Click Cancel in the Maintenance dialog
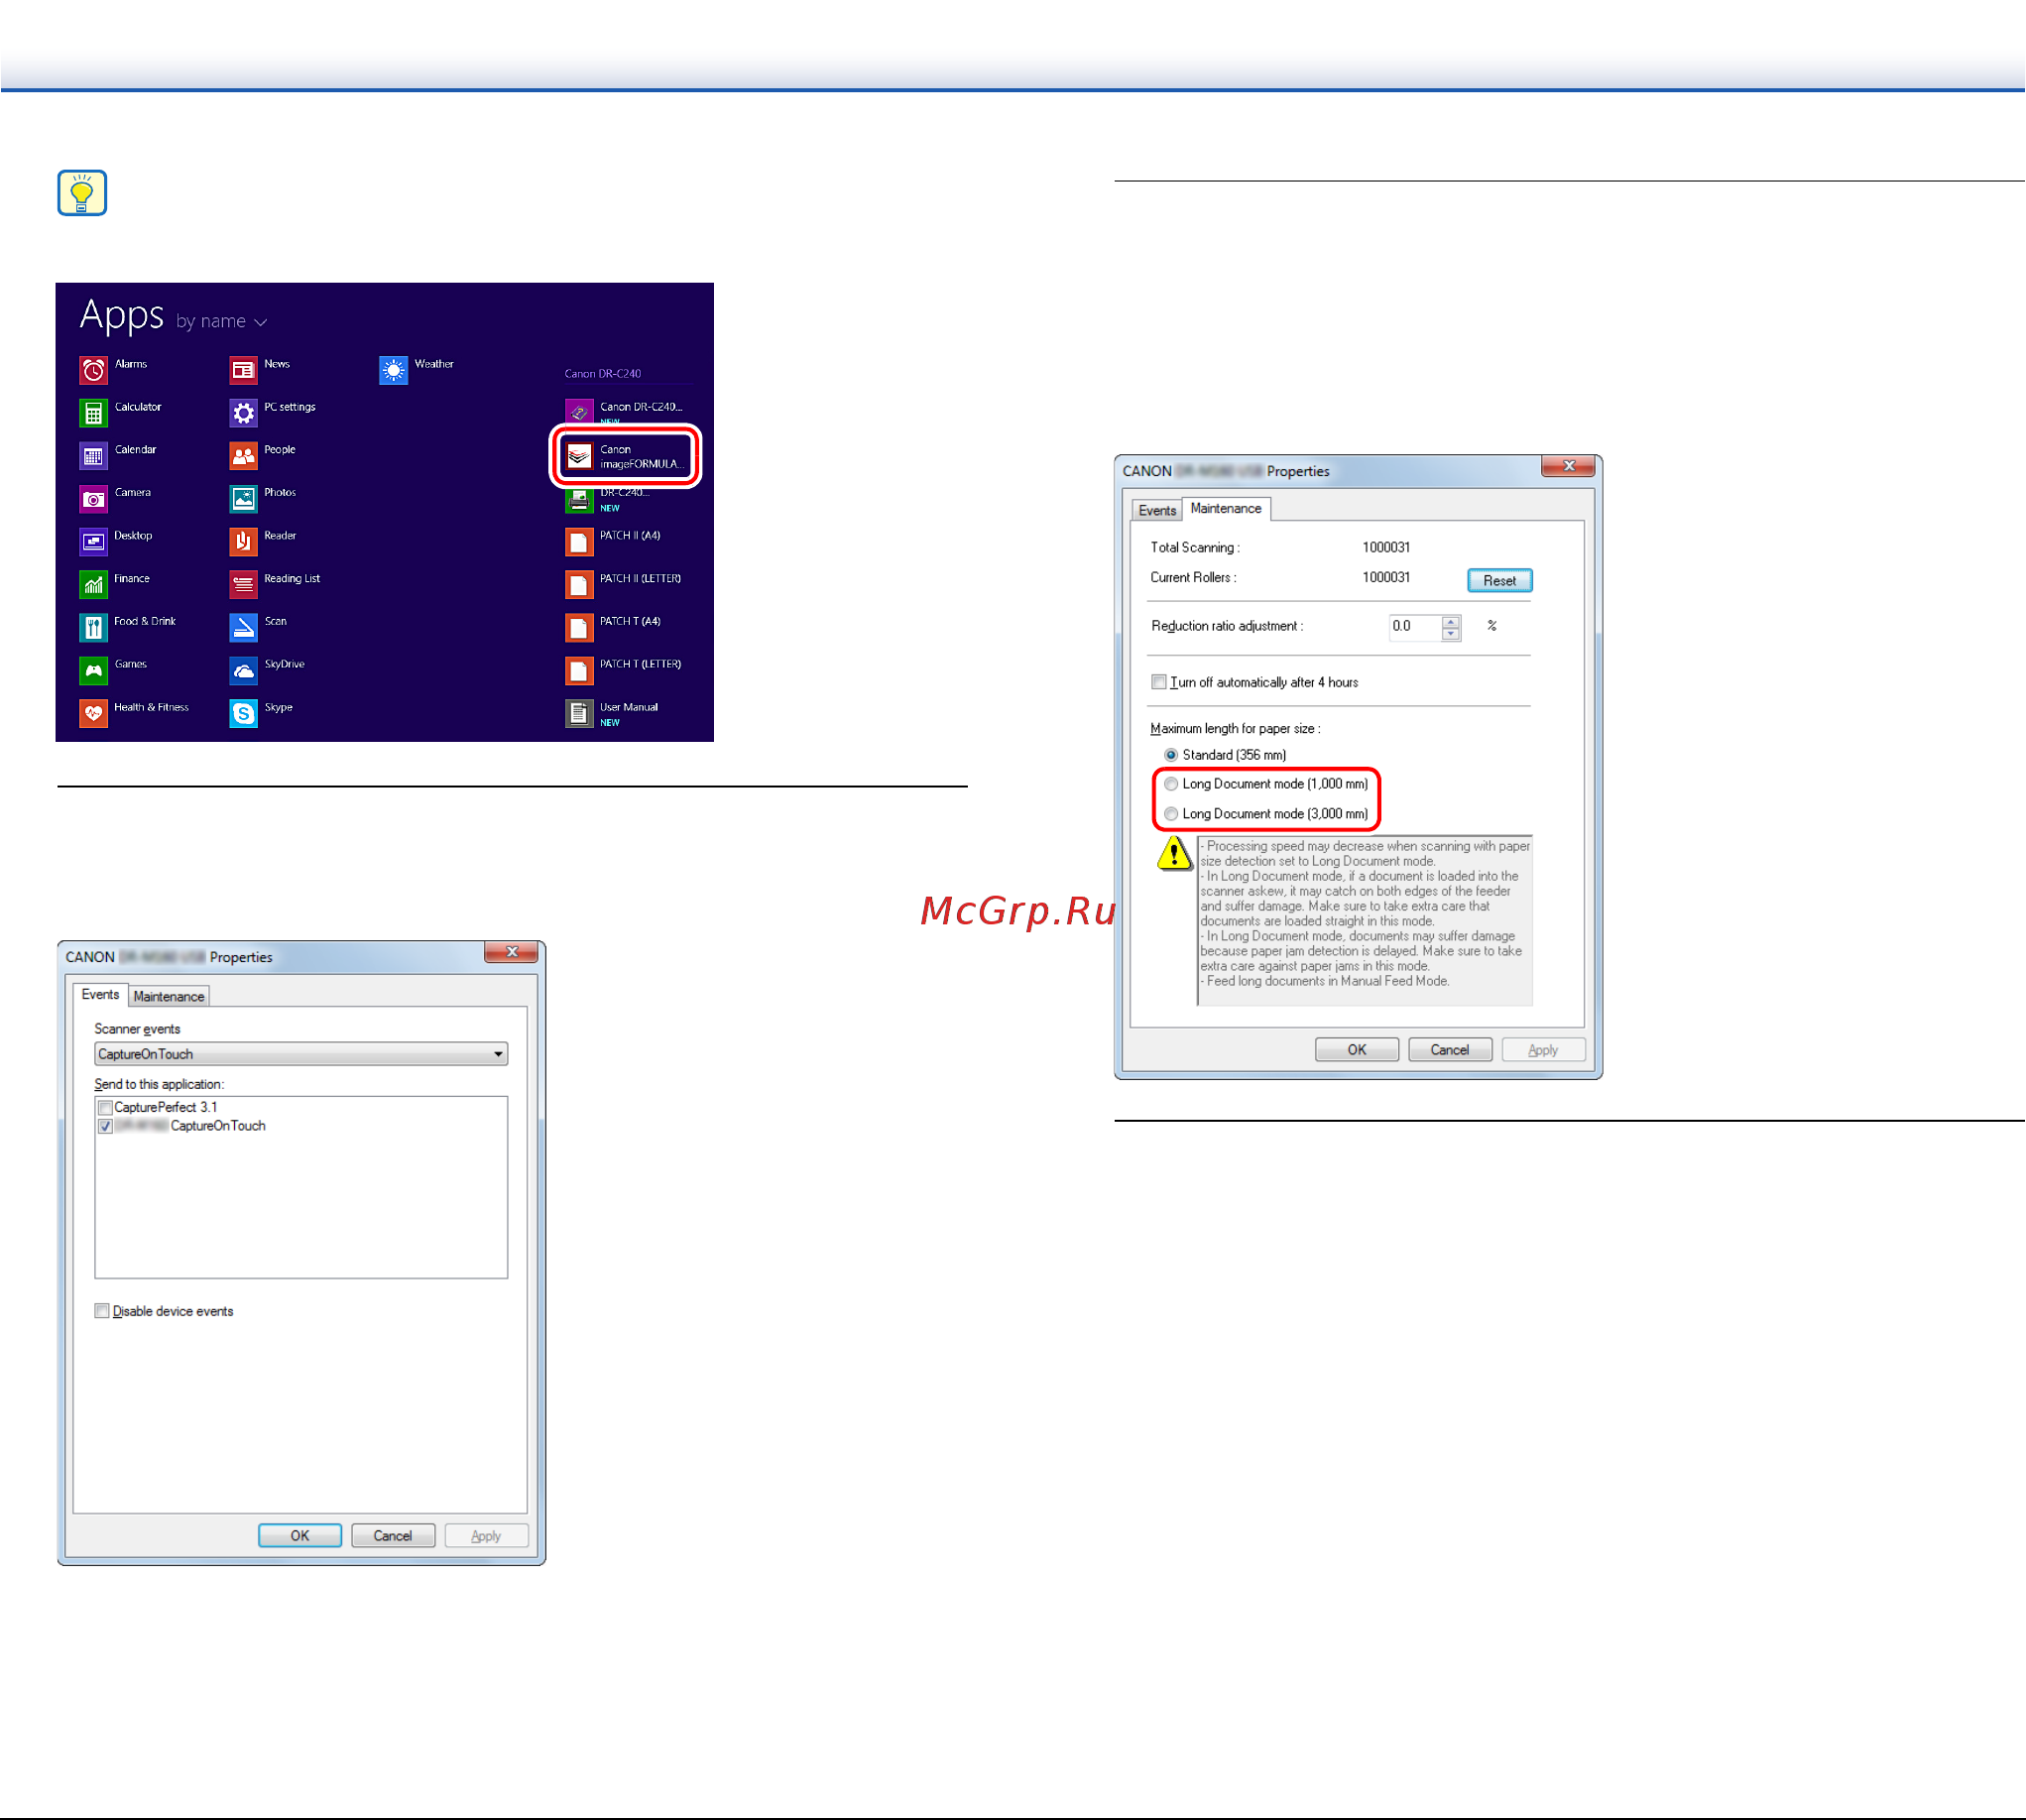 (x=1450, y=1050)
